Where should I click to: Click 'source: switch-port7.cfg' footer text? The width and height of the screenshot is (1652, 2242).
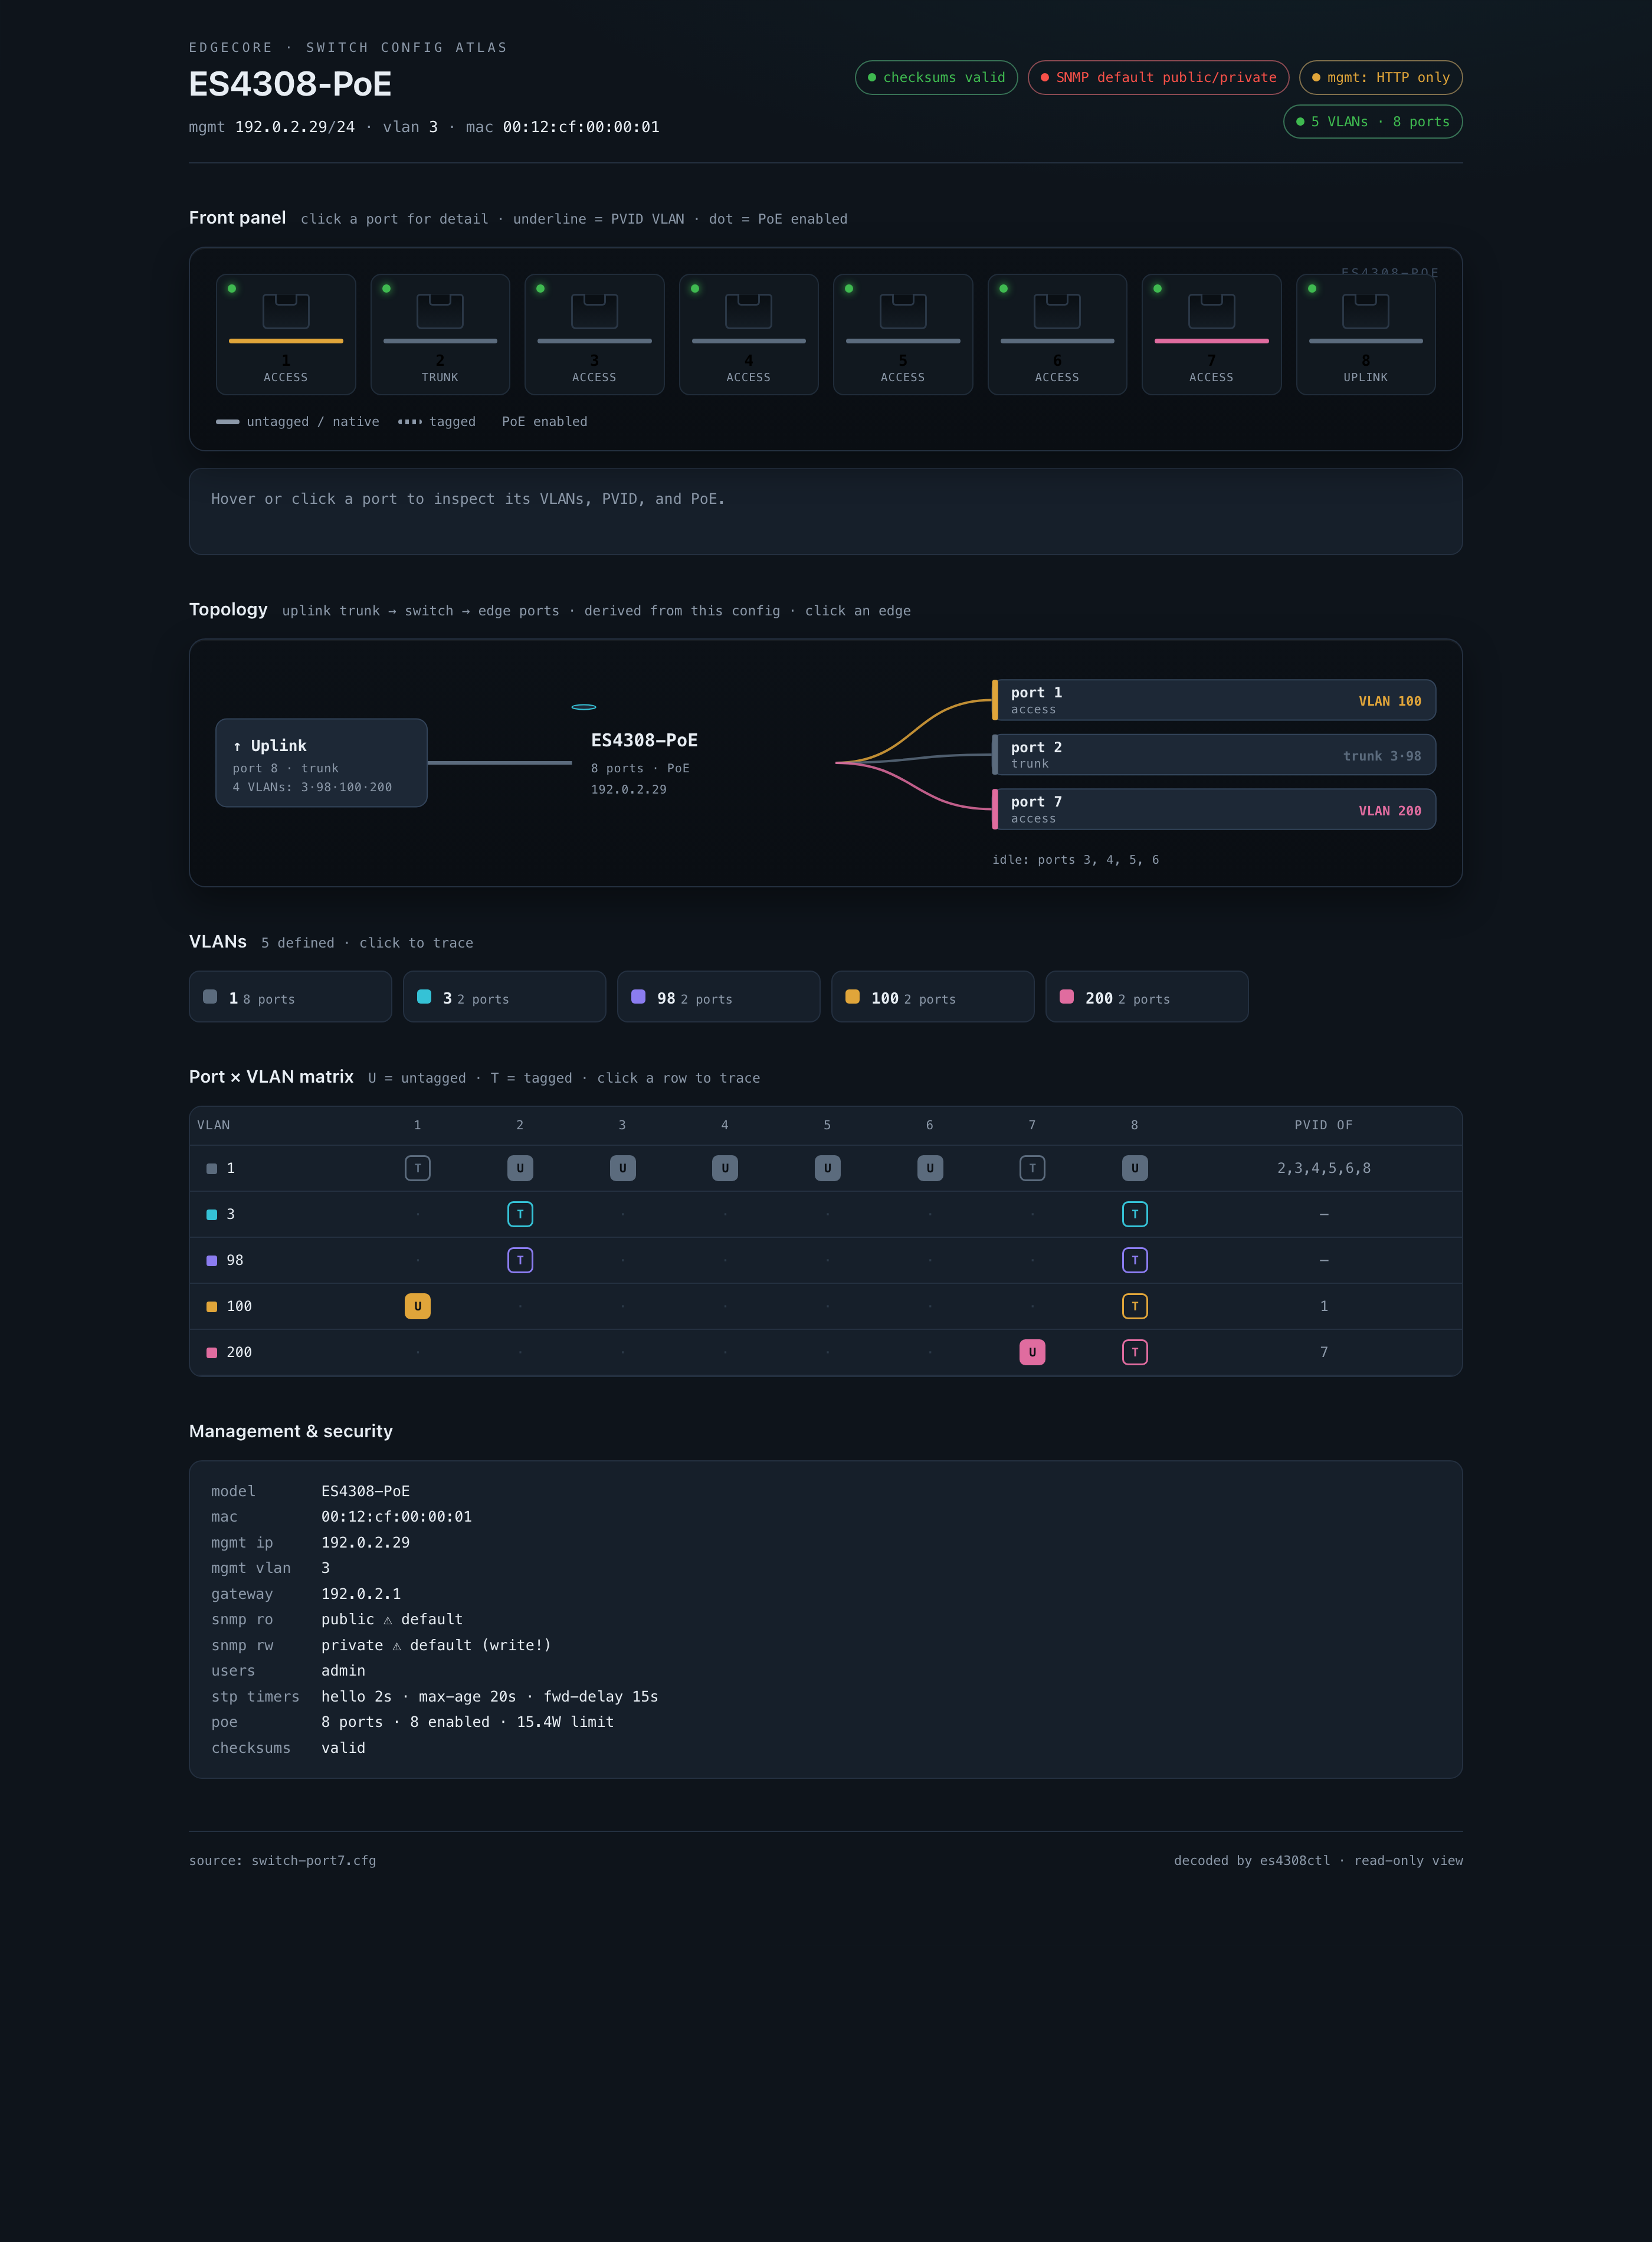[x=283, y=1861]
